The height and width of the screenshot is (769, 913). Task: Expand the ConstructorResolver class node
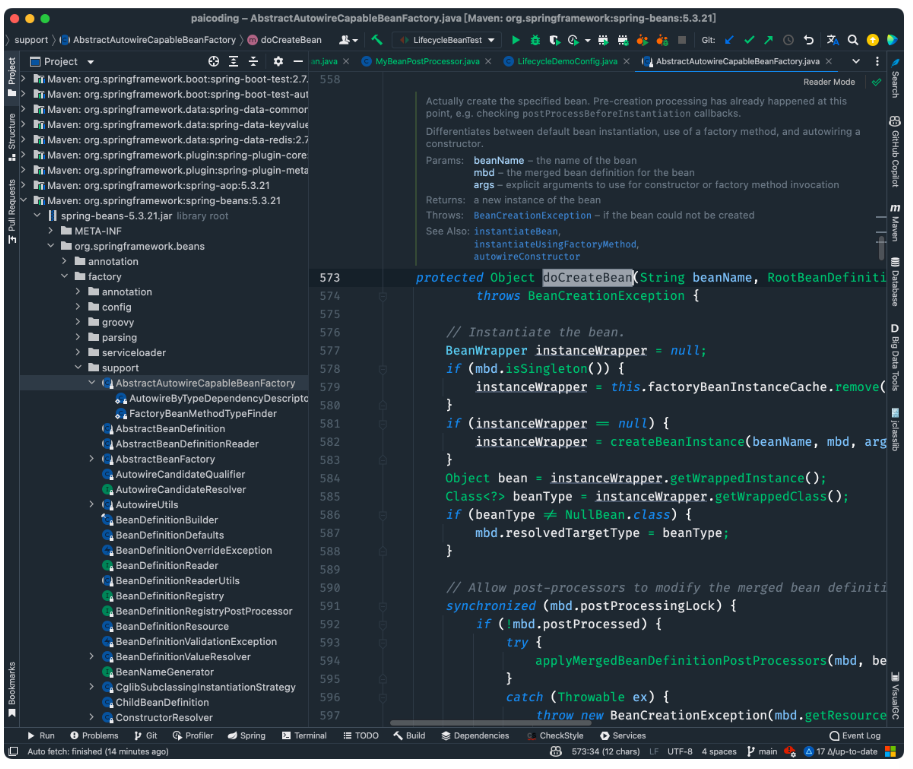tap(91, 717)
